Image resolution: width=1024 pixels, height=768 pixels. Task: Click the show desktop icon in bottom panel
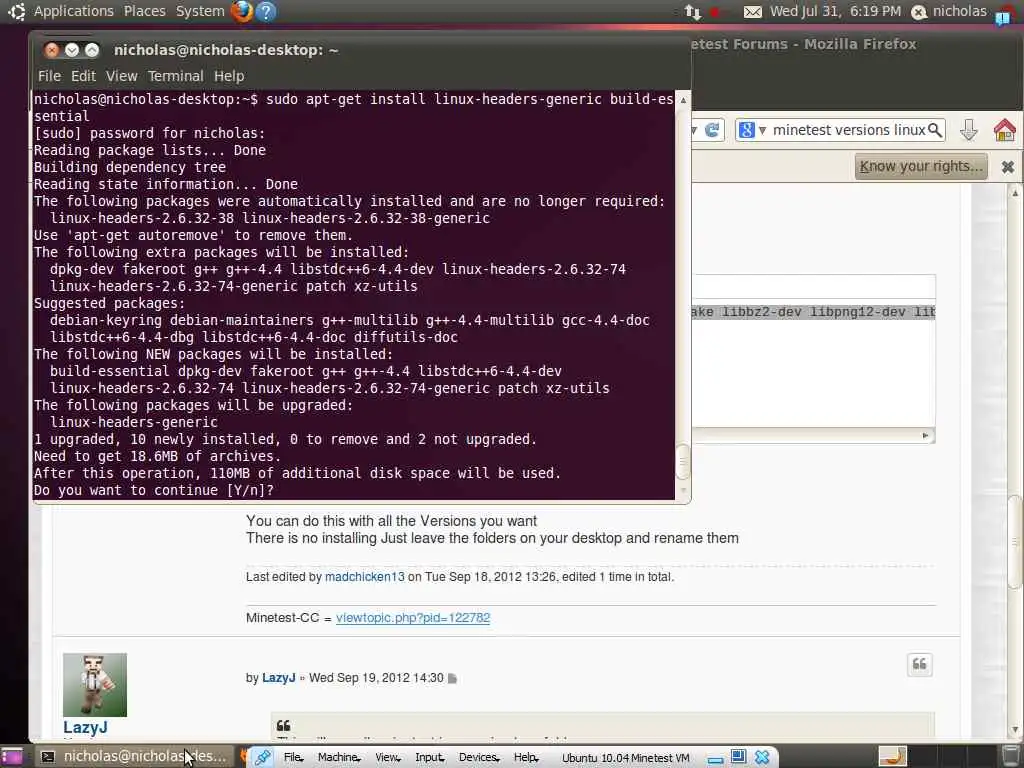[x=11, y=757]
